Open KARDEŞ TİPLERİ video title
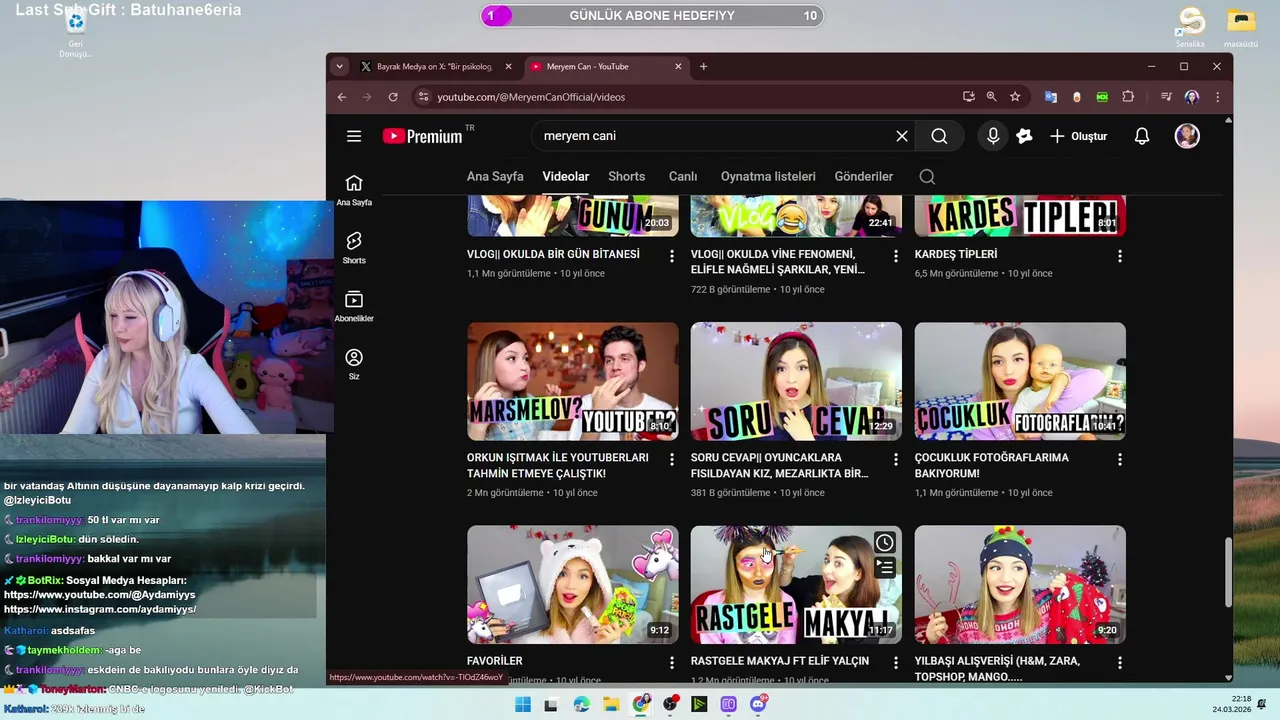 [956, 254]
